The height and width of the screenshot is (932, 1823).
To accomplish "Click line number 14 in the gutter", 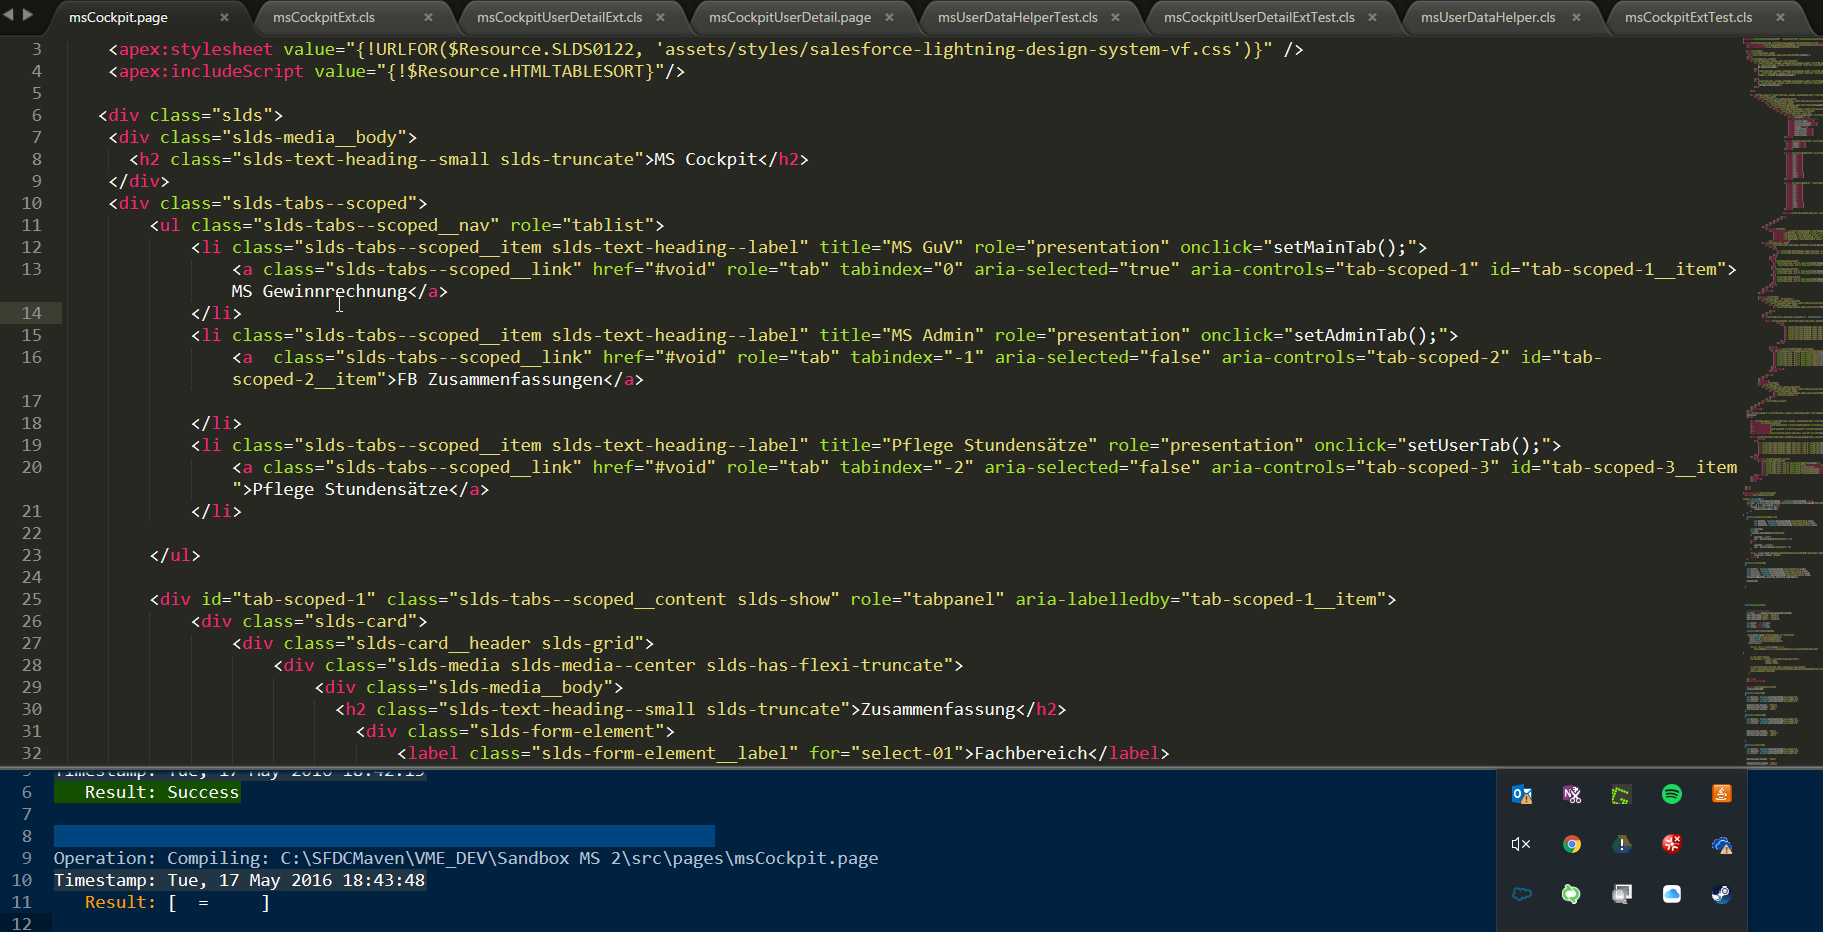I will pyautogui.click(x=32, y=313).
